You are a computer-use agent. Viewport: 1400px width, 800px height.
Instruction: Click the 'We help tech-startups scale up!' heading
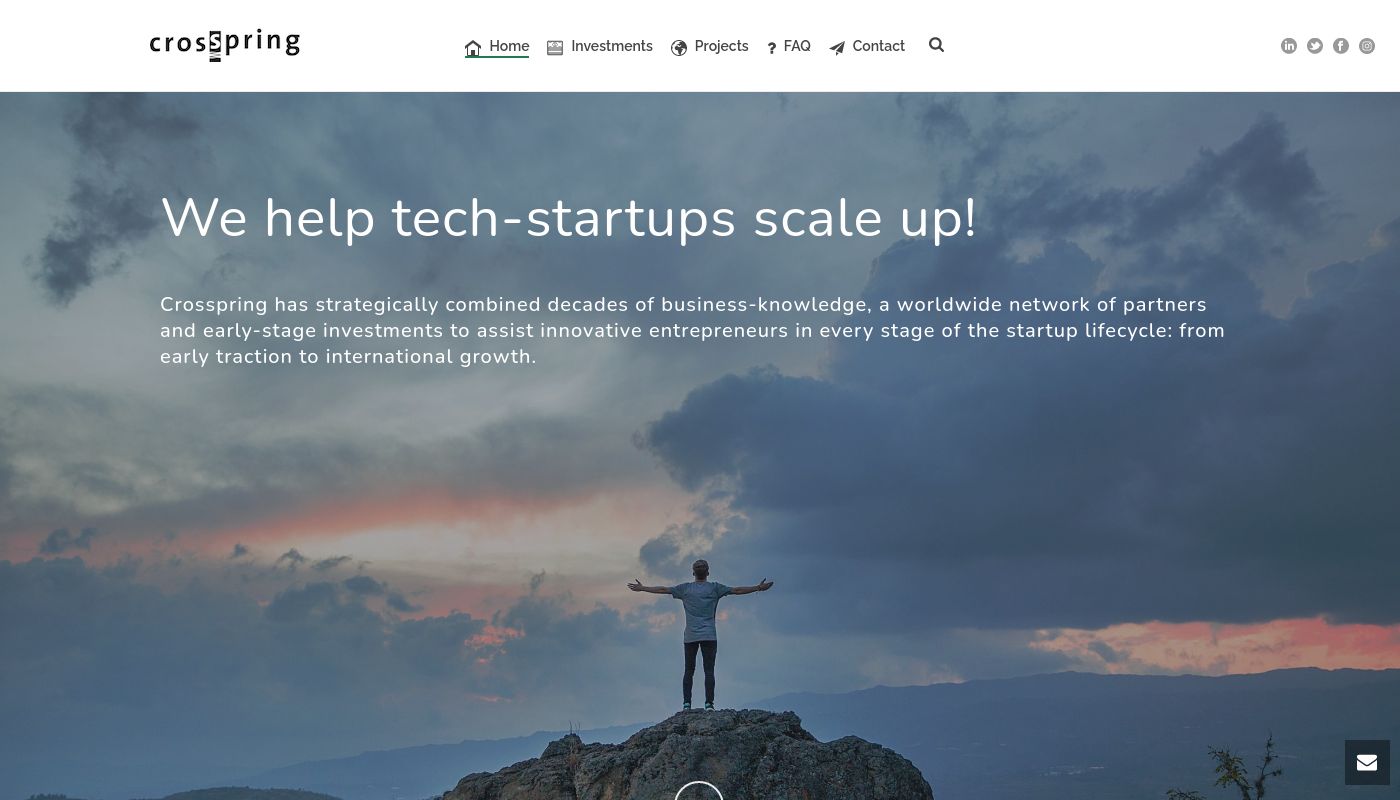point(568,218)
